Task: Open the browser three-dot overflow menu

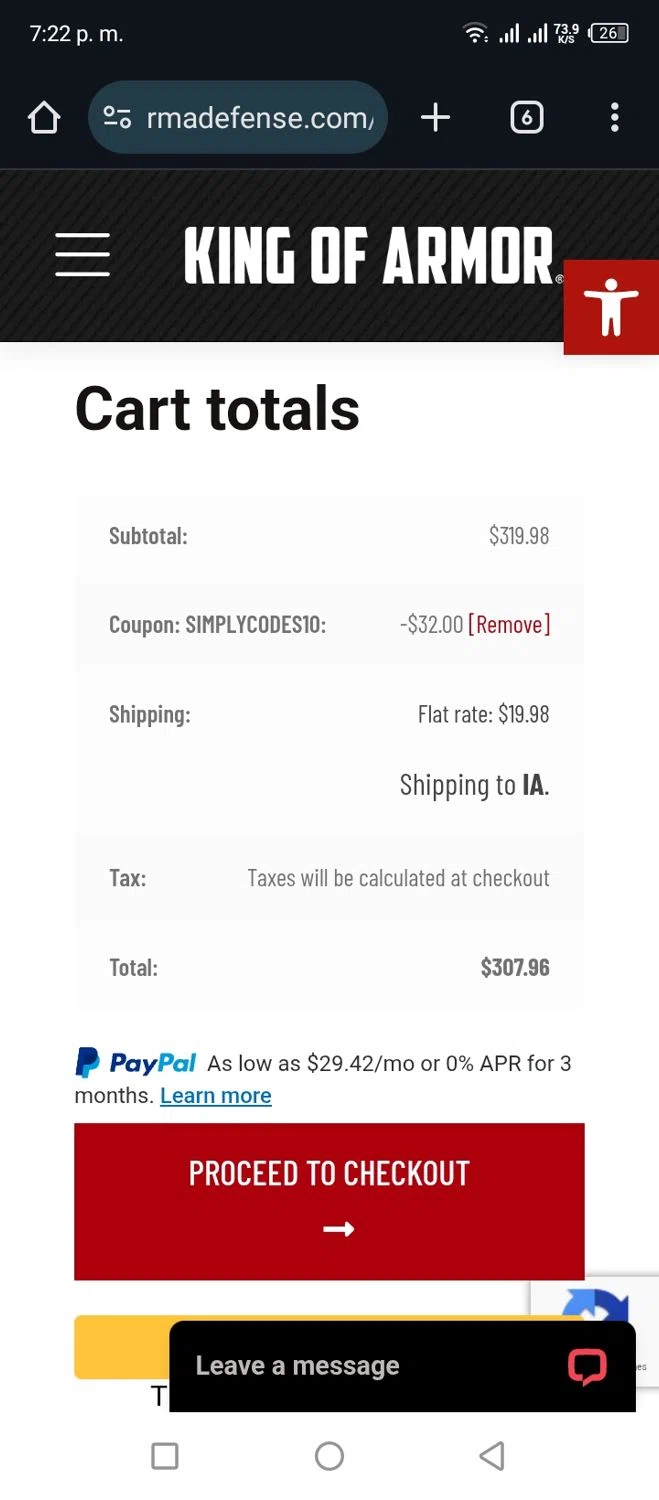Action: 614,118
